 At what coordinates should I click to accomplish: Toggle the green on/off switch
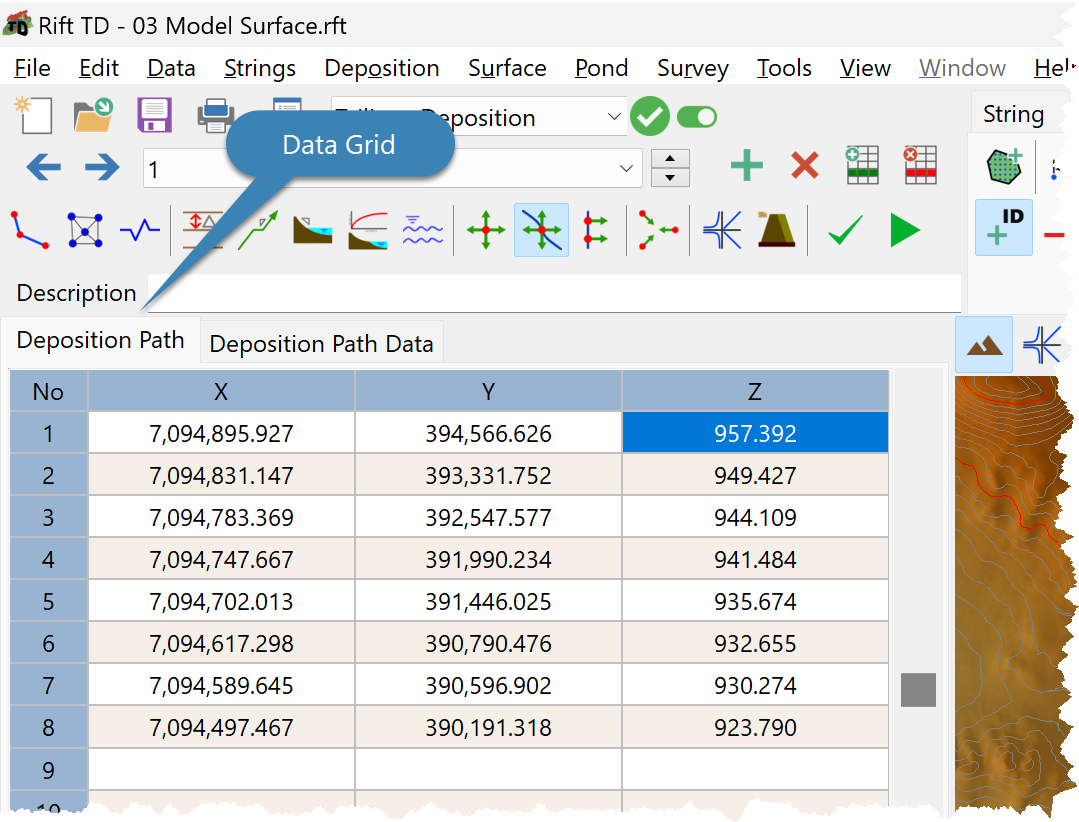tap(697, 118)
